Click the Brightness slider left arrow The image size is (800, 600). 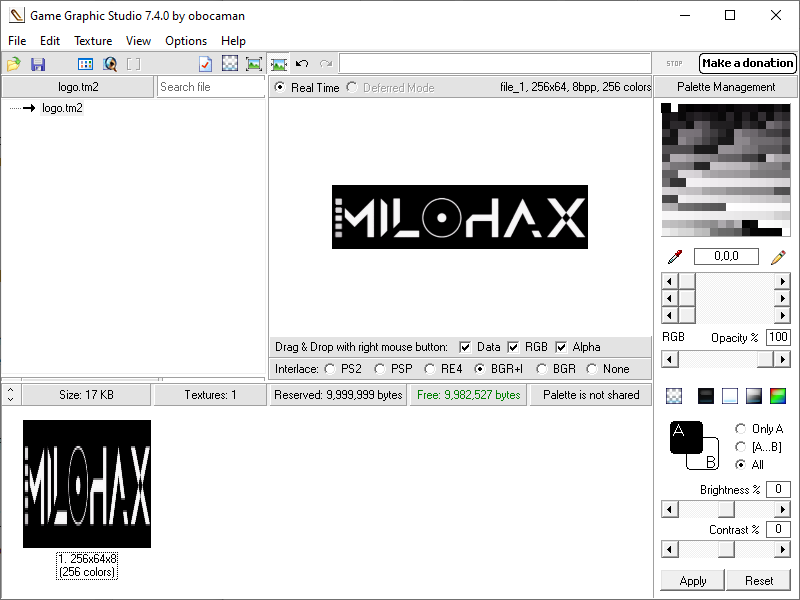[669, 509]
